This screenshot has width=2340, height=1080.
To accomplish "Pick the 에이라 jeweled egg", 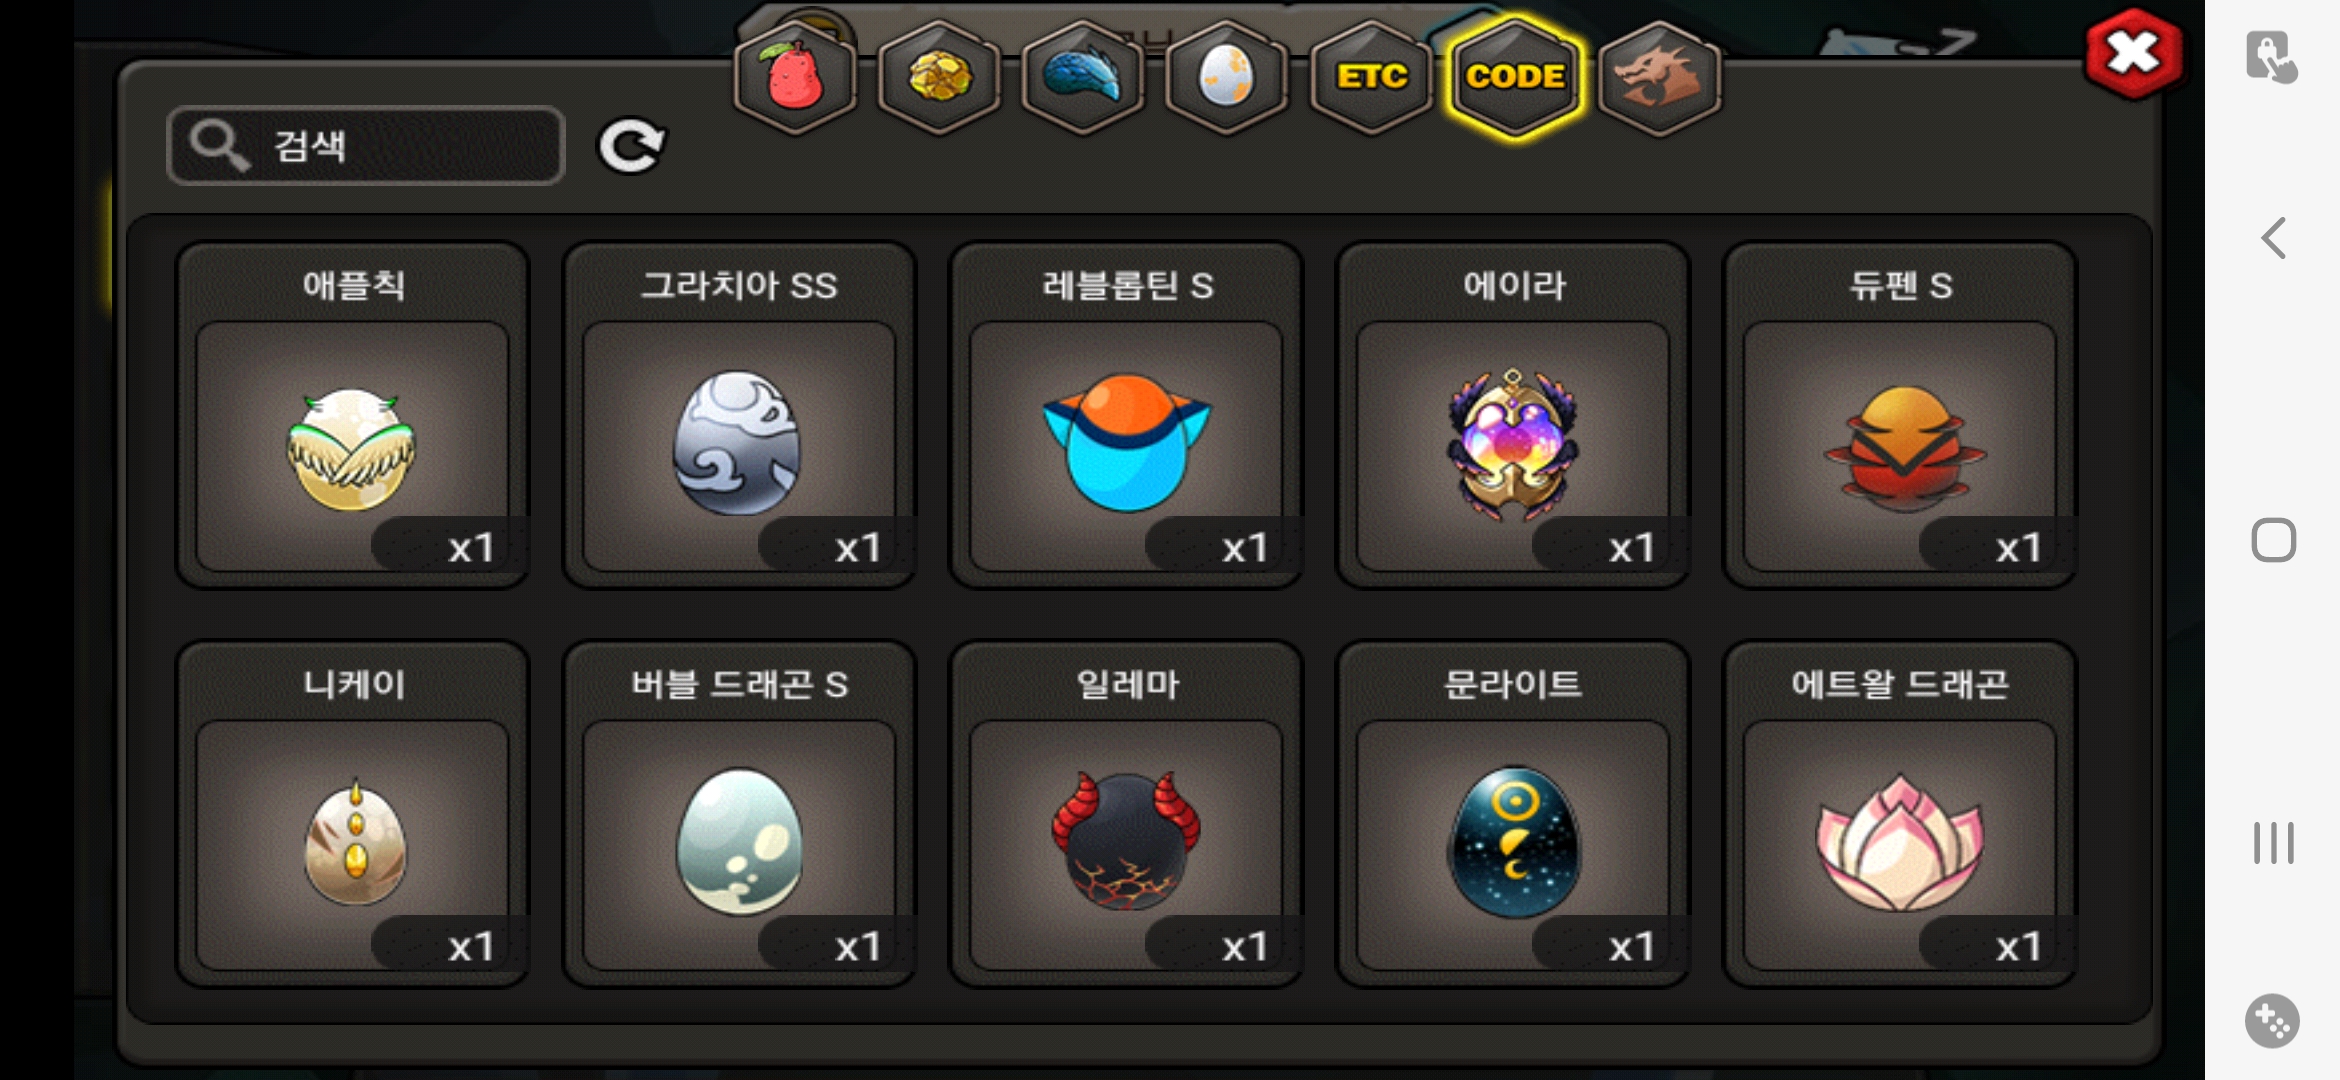I will (x=1513, y=414).
